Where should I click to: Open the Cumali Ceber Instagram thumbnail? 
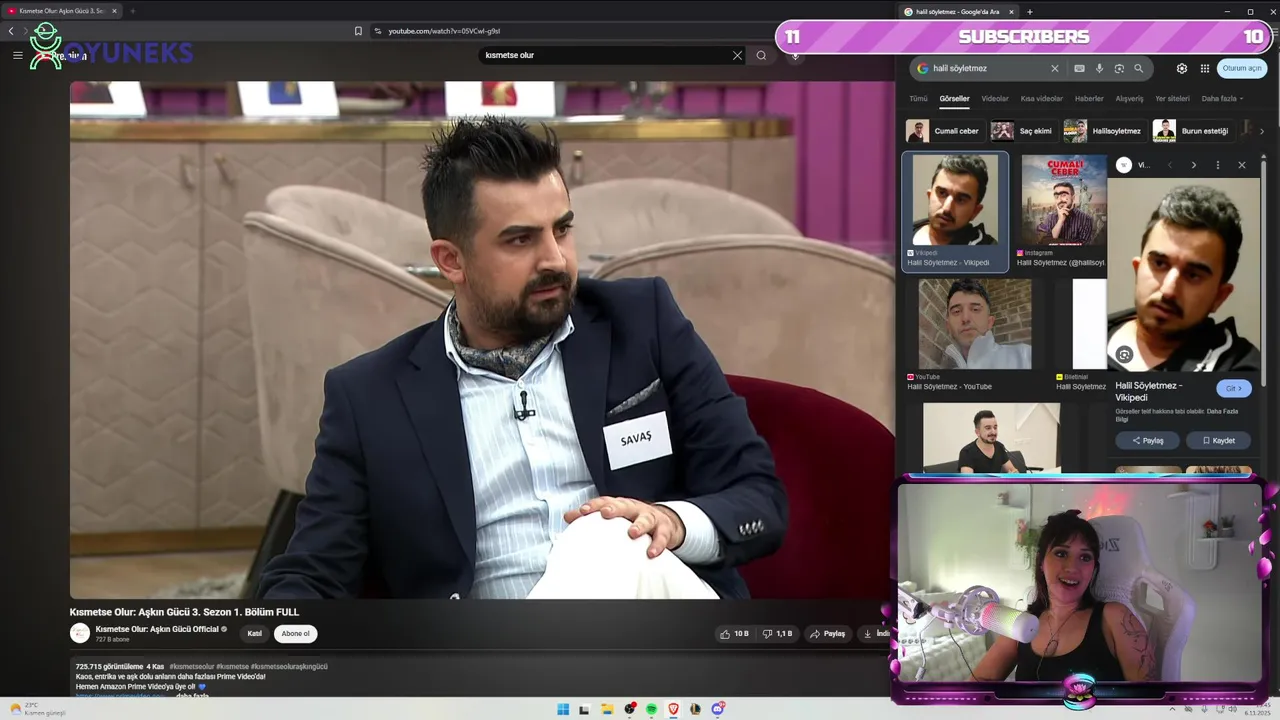tap(1063, 201)
